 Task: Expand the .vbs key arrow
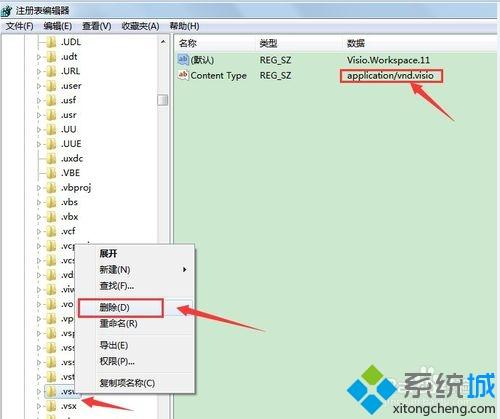click(x=39, y=202)
